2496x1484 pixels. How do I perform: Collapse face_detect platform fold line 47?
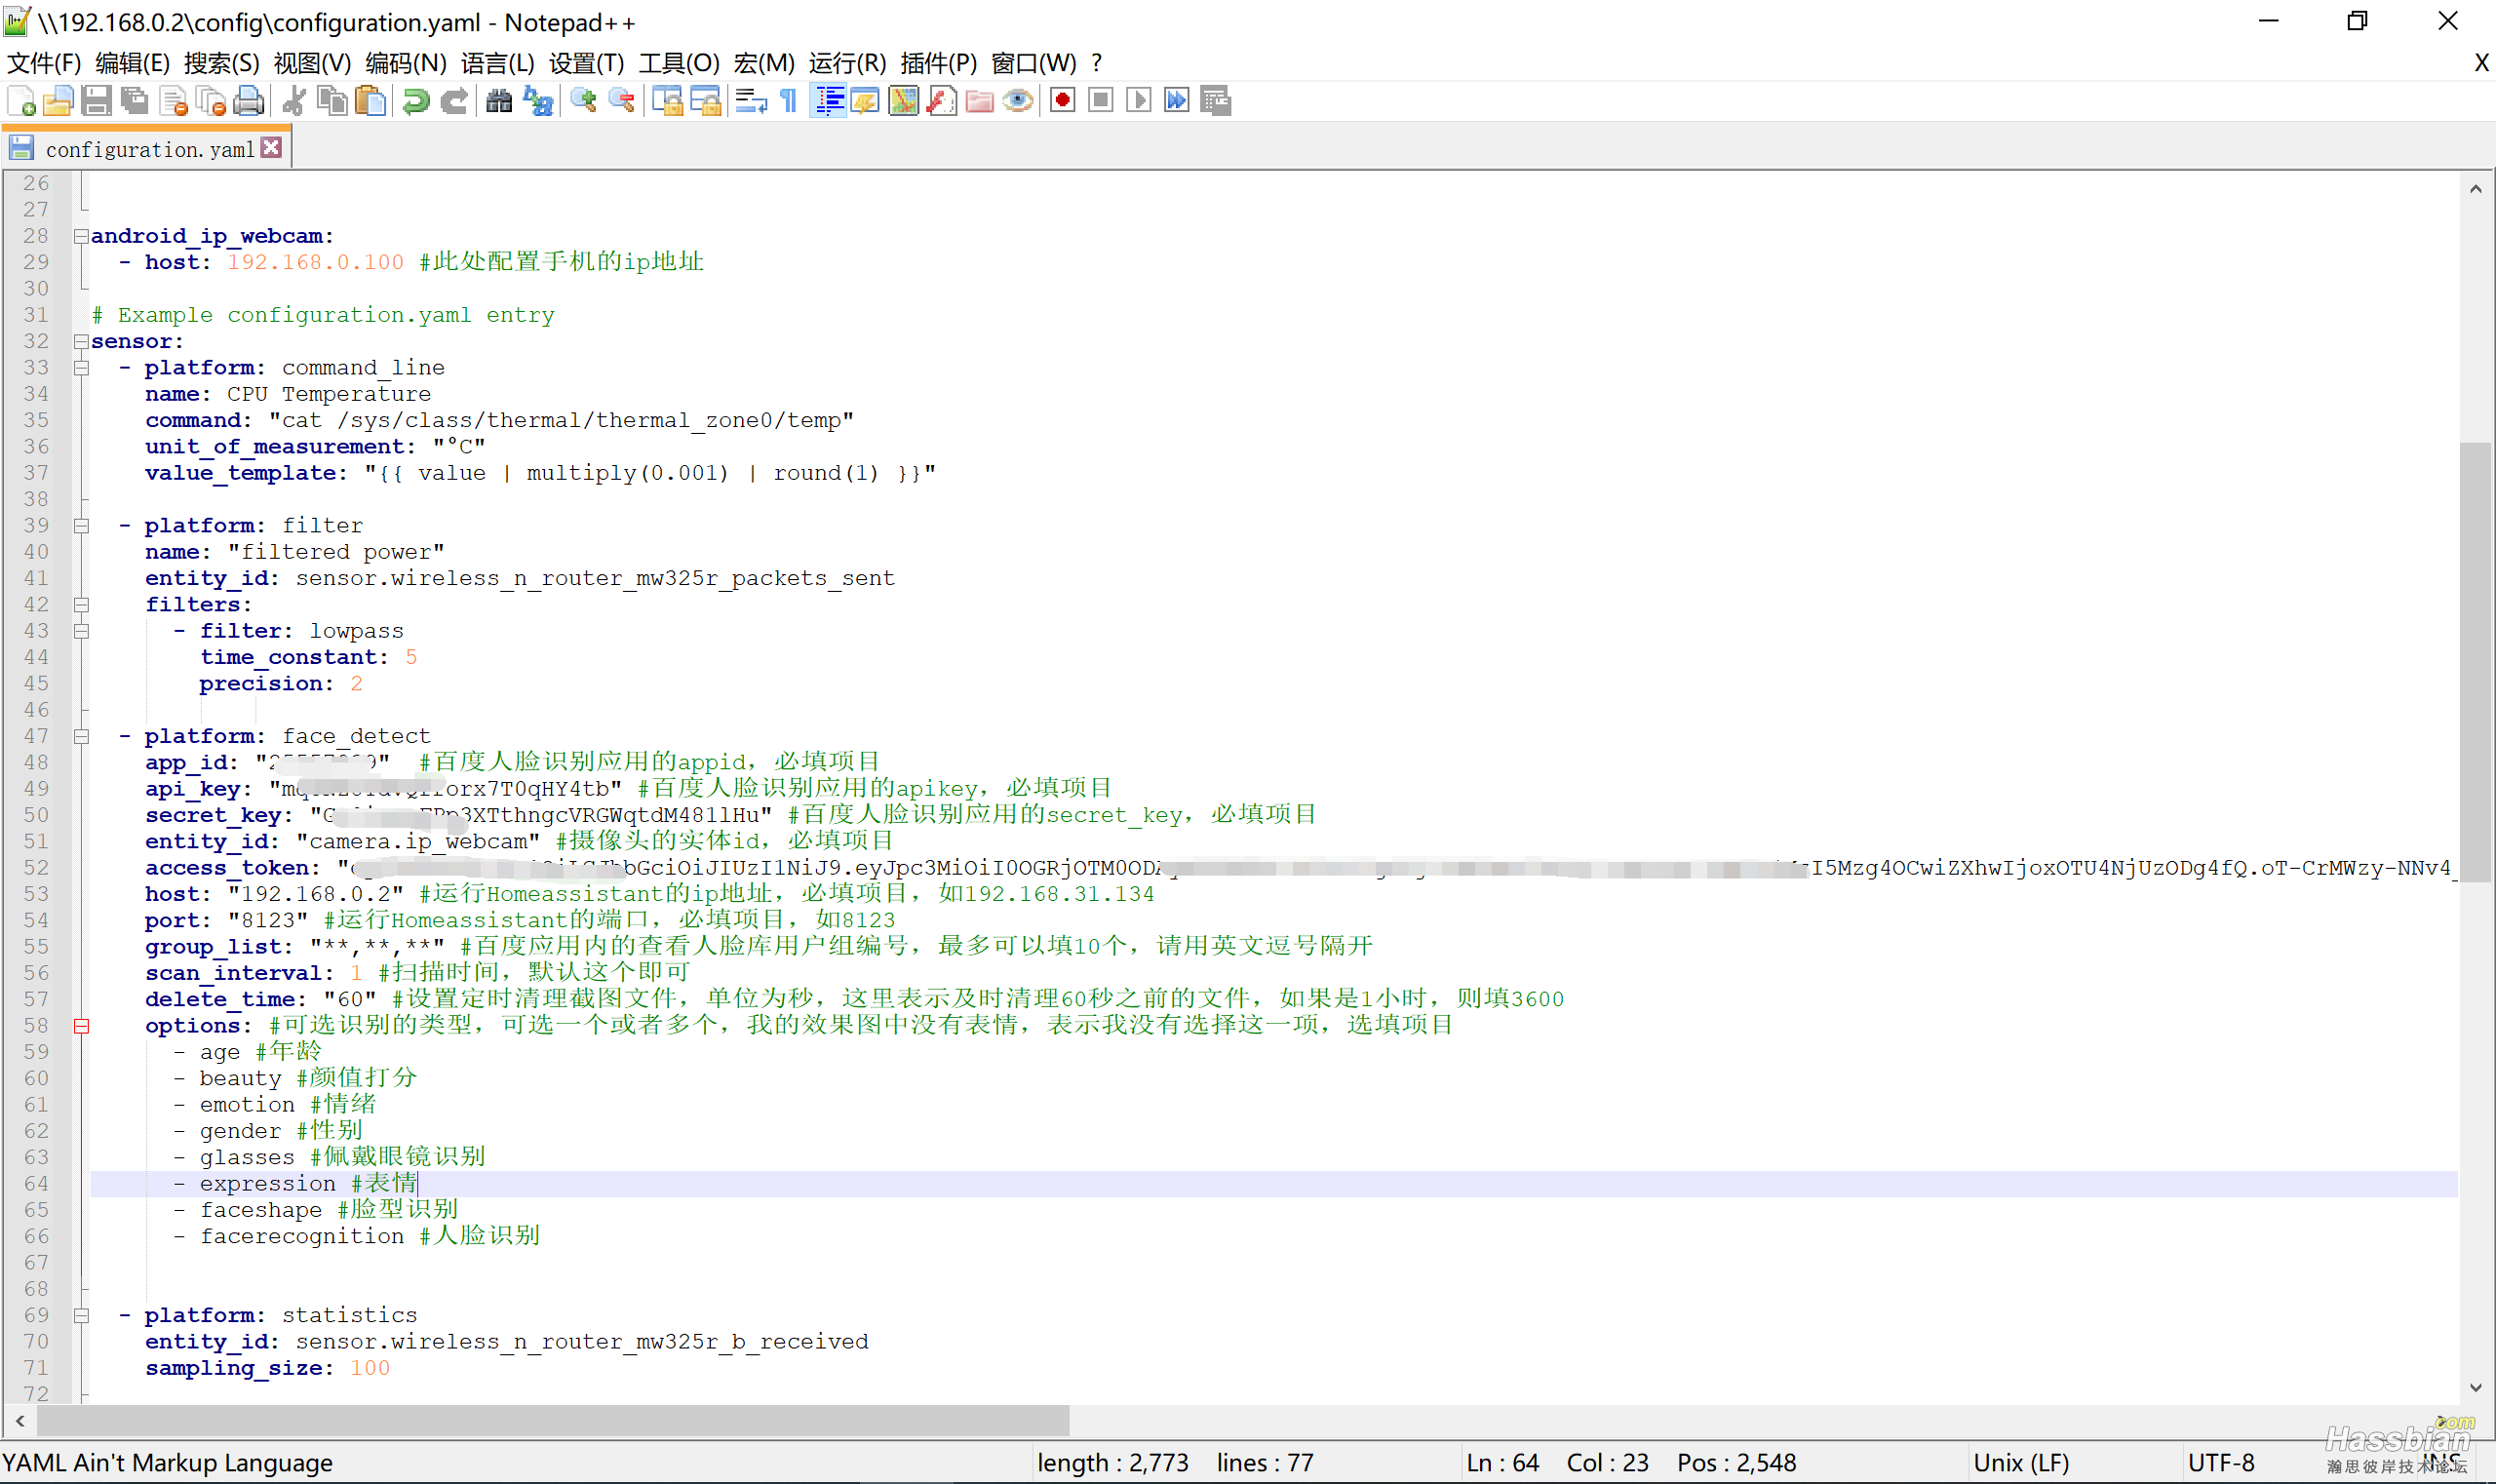pos(81,737)
